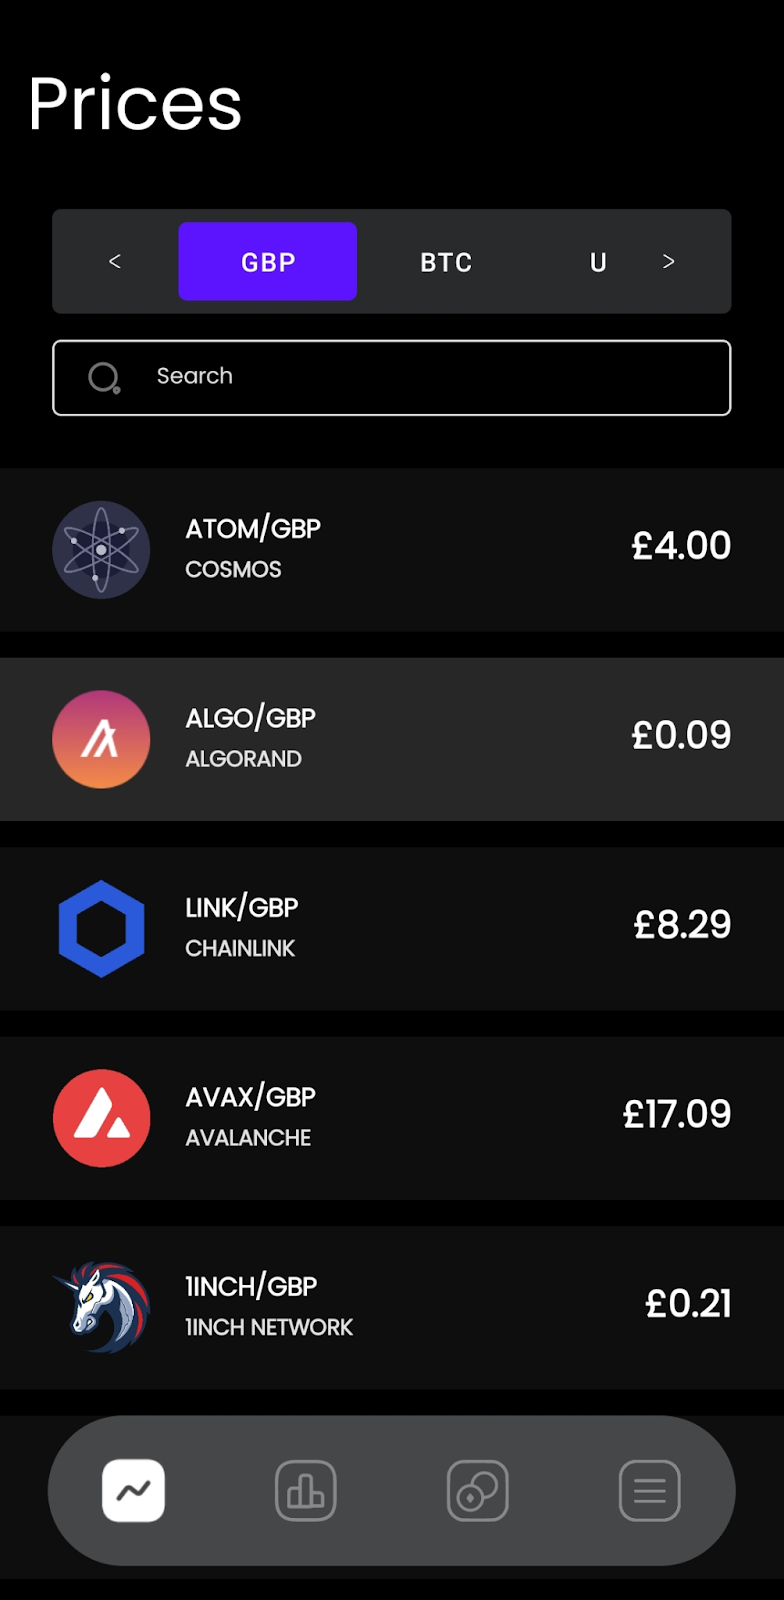Click the Chainlink hexagon logo

101,928
